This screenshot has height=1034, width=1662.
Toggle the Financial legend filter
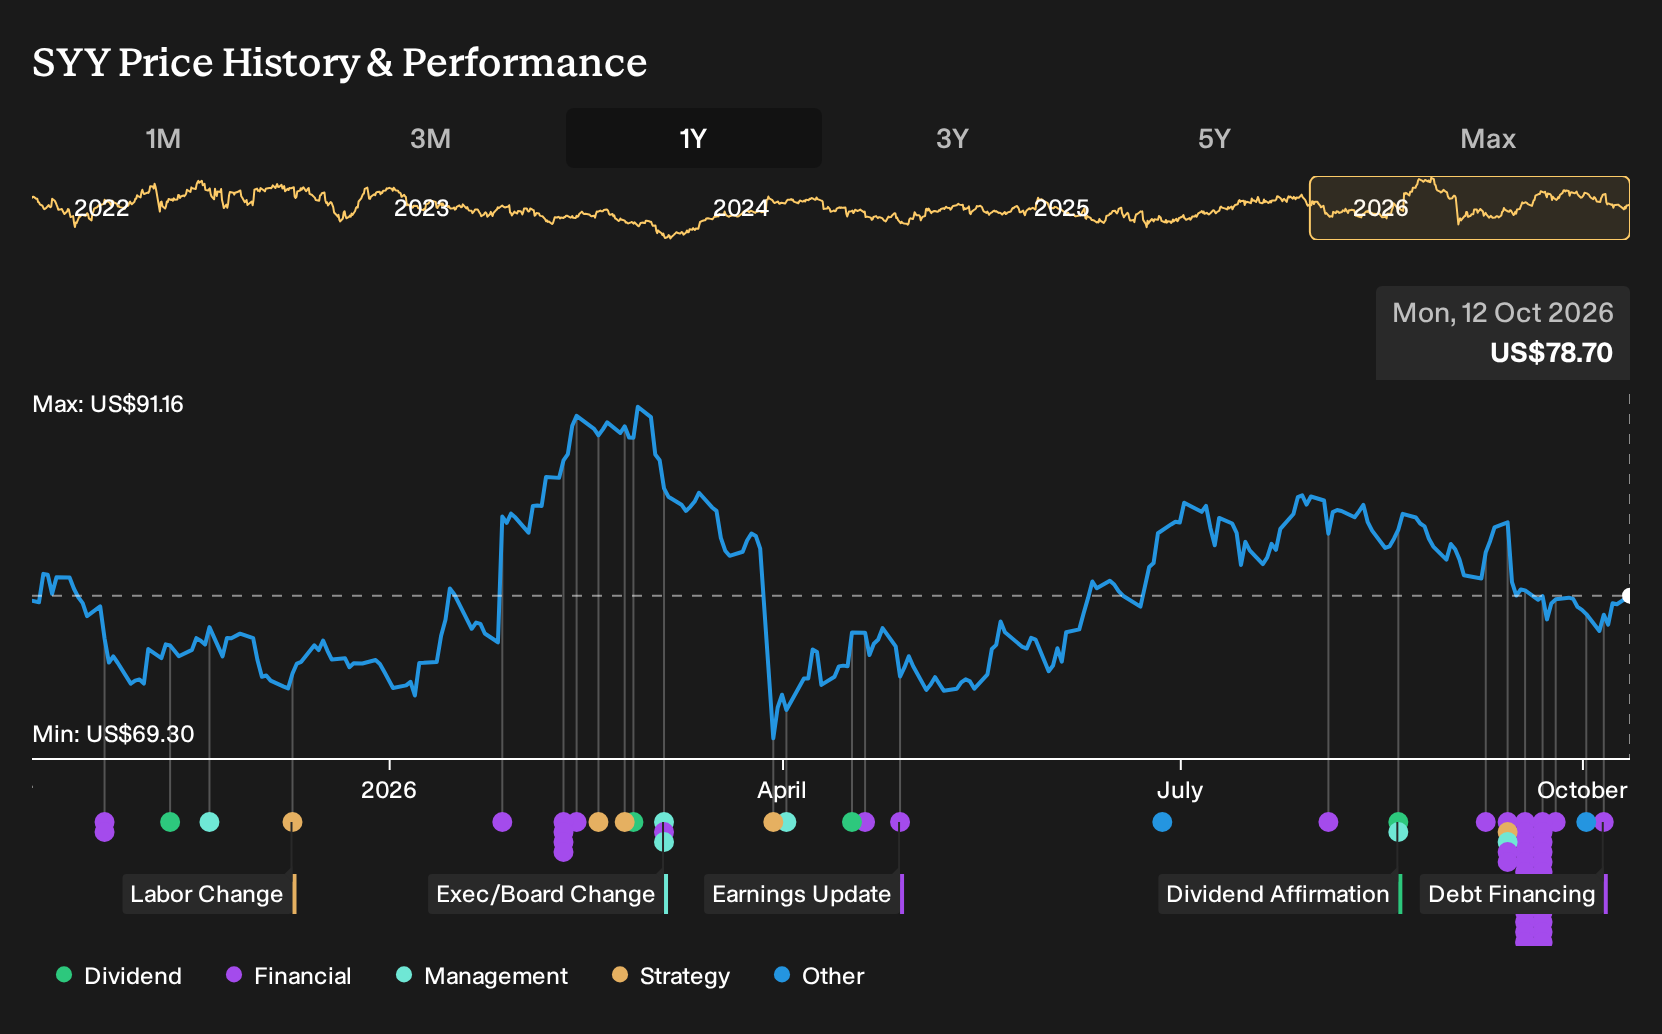tap(289, 976)
